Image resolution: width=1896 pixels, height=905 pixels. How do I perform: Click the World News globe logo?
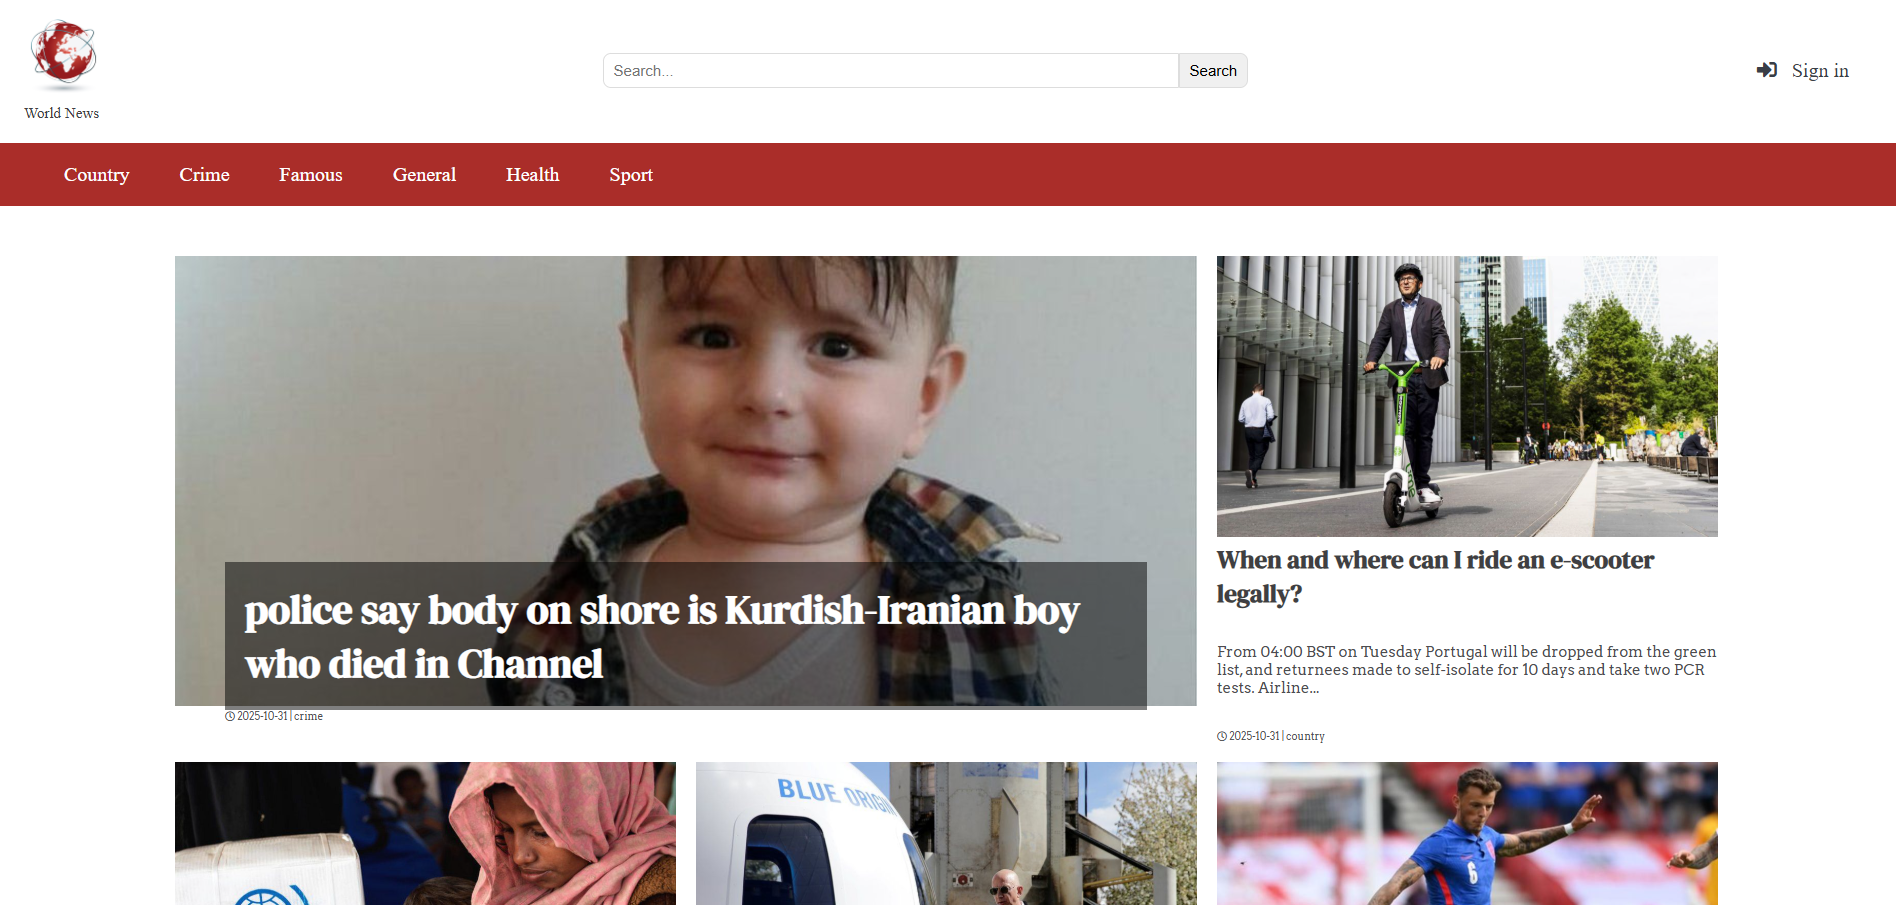click(x=63, y=53)
